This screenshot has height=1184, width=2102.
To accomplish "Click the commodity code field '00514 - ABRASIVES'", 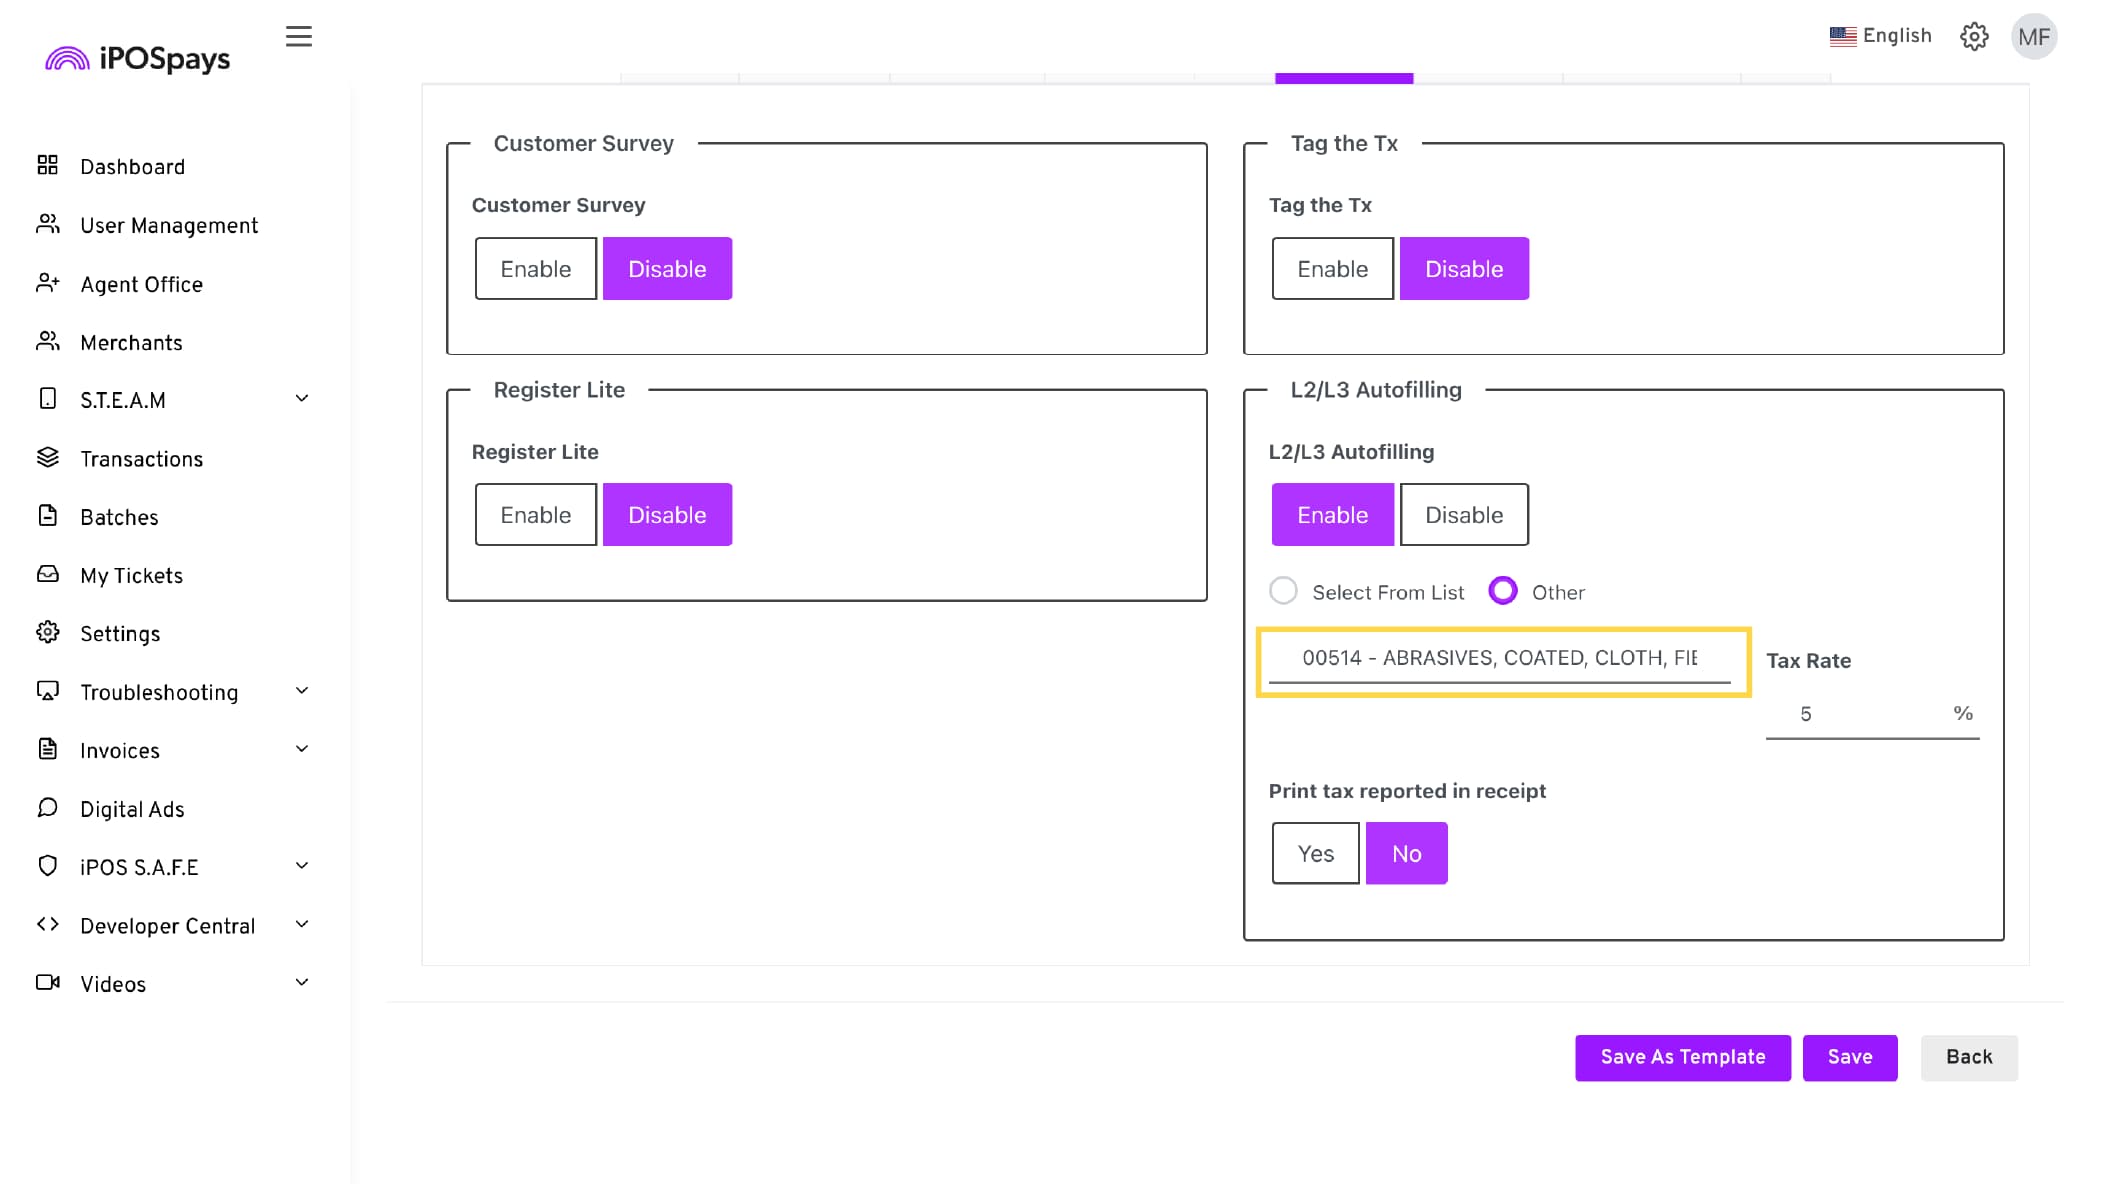I will click(1499, 658).
